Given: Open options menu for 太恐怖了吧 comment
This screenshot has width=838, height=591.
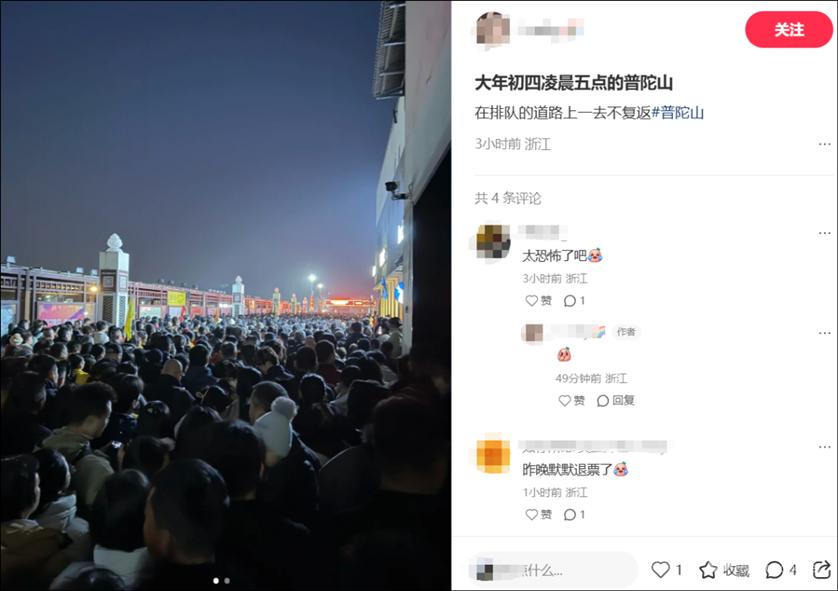Looking at the screenshot, I should point(825,233).
